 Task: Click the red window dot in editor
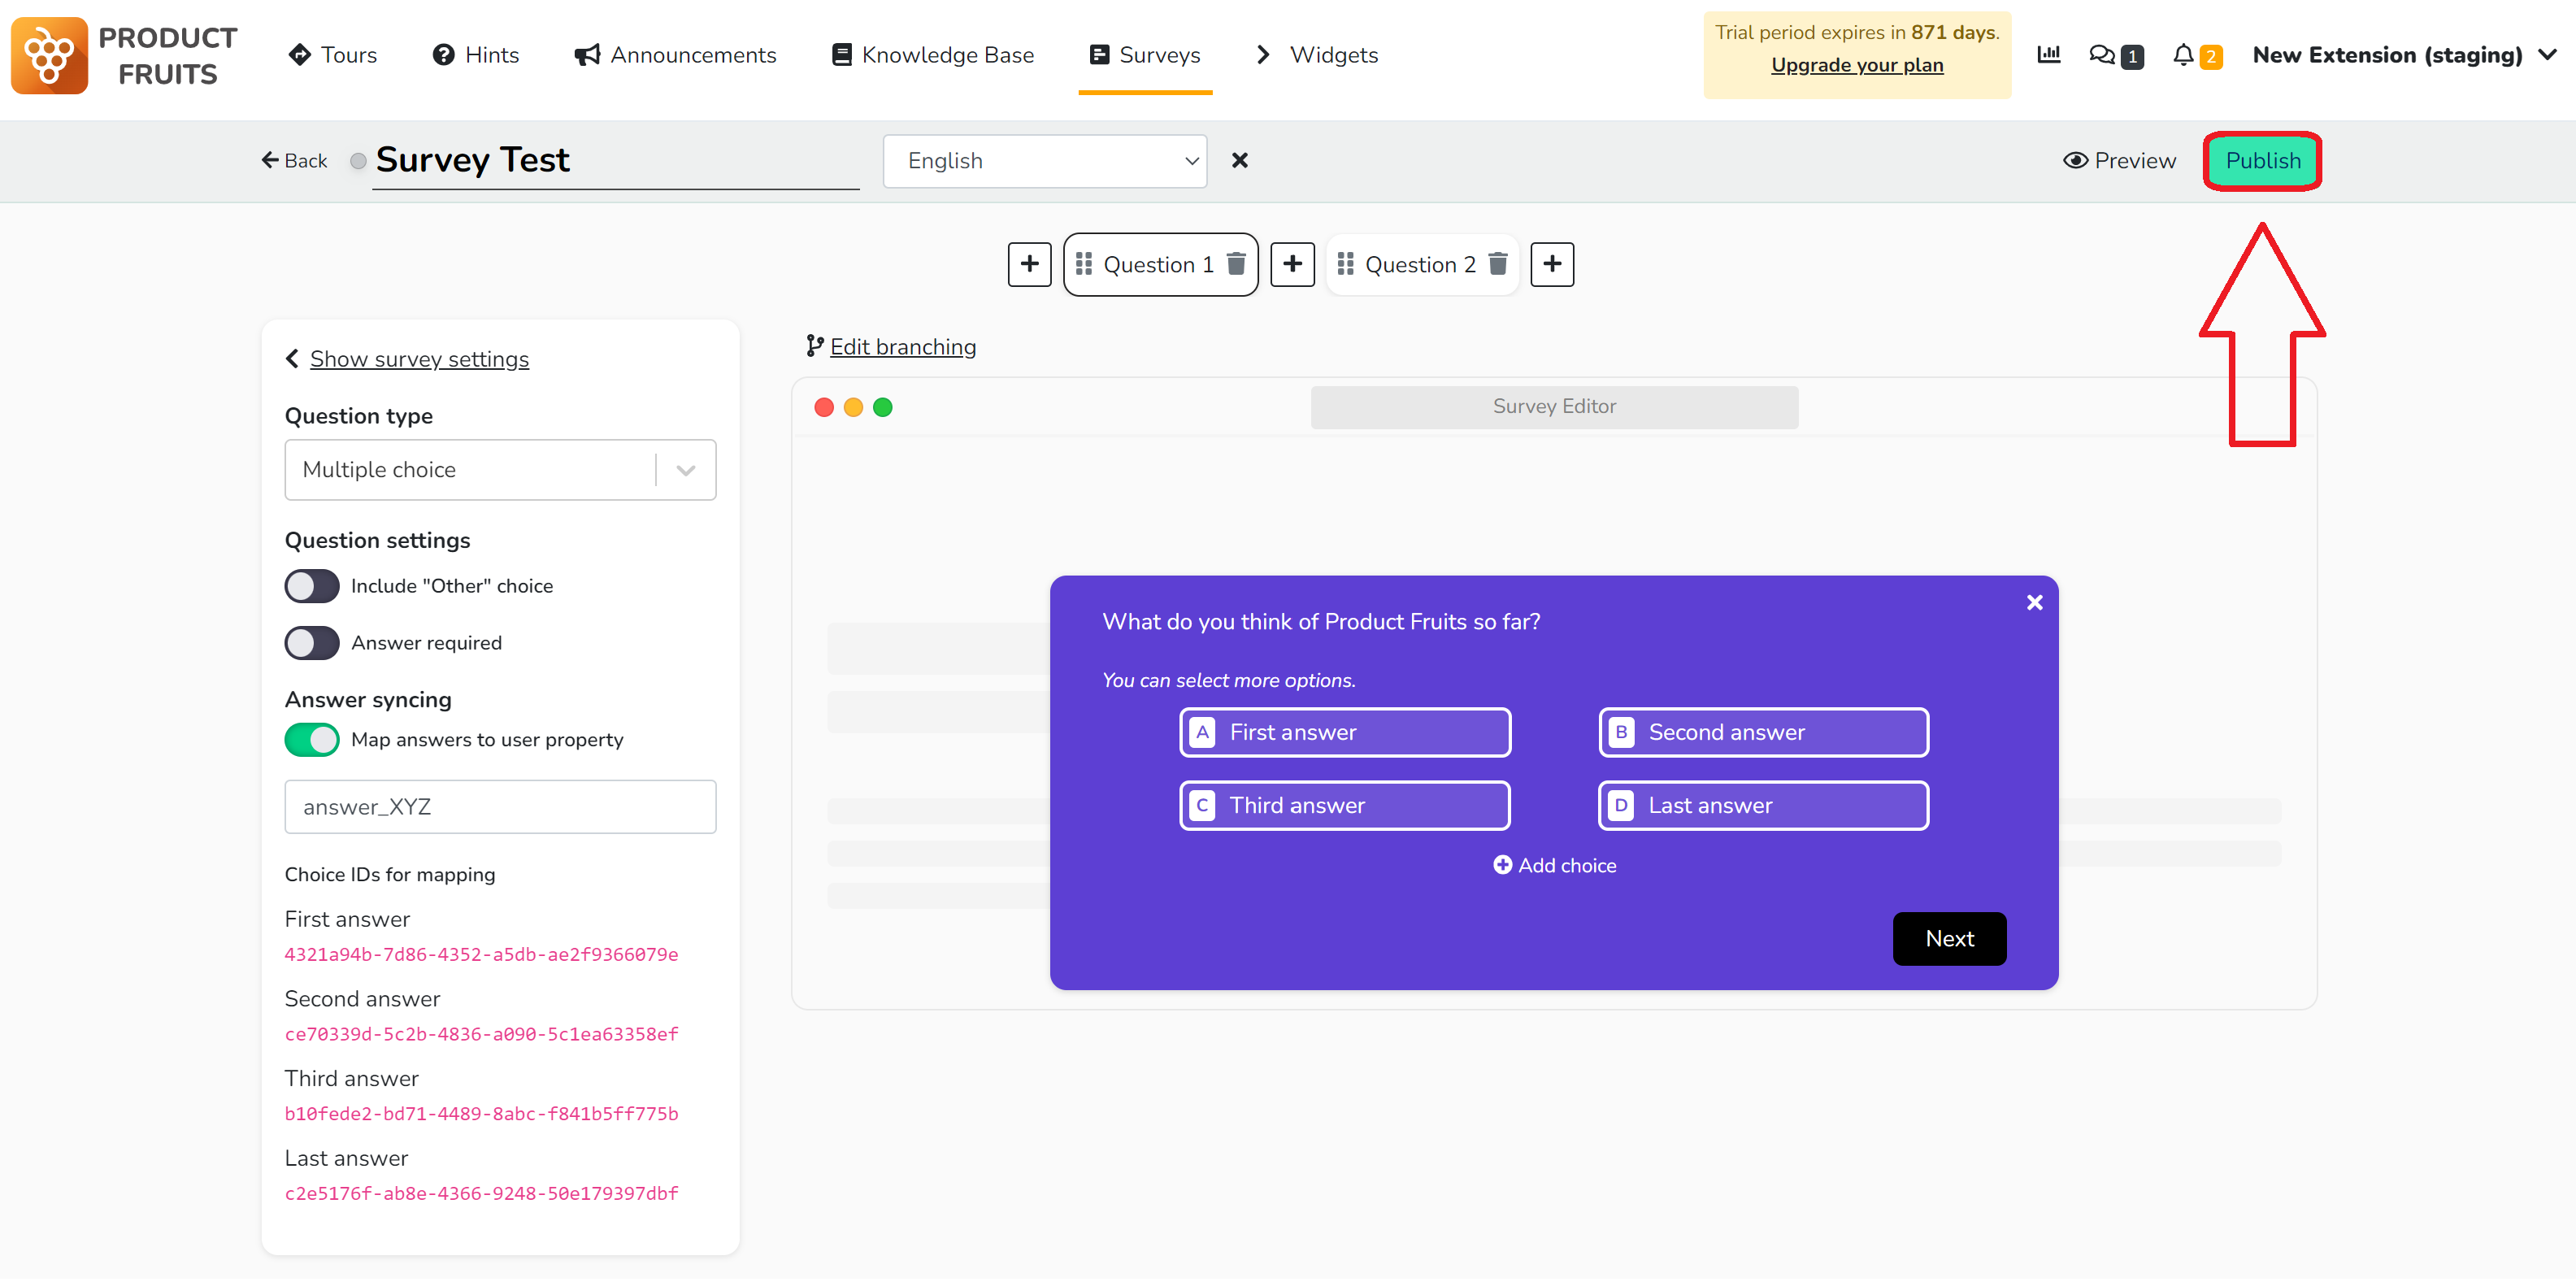[x=824, y=408]
